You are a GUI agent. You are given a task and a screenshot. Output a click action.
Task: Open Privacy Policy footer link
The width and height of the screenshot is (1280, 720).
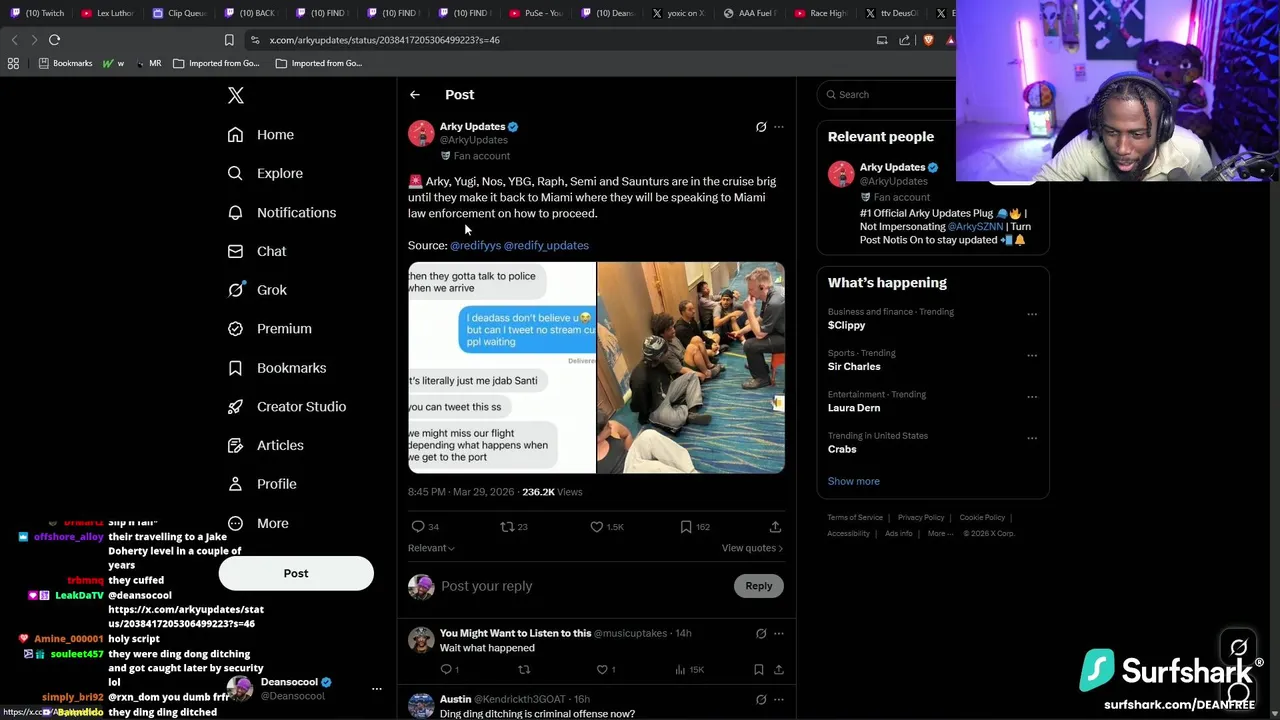[921, 518]
